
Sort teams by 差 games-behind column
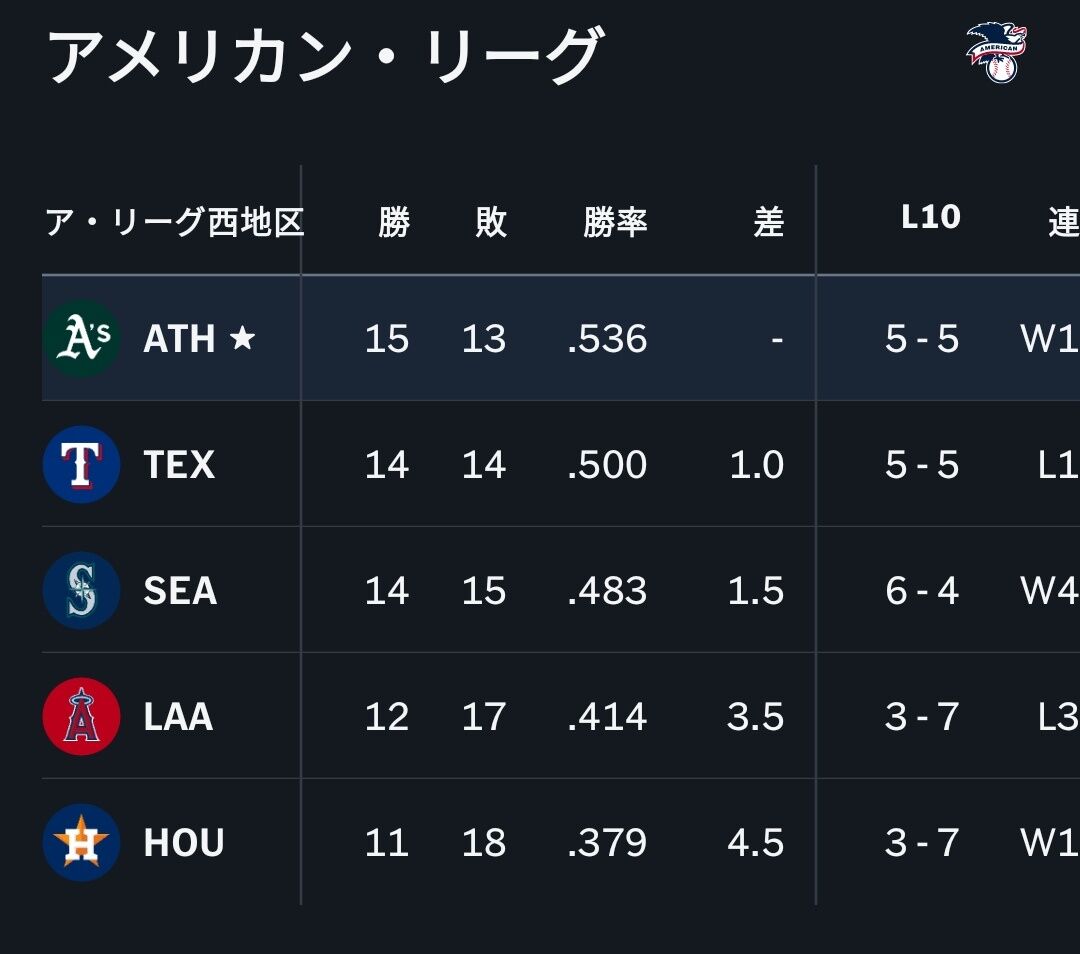tap(768, 222)
